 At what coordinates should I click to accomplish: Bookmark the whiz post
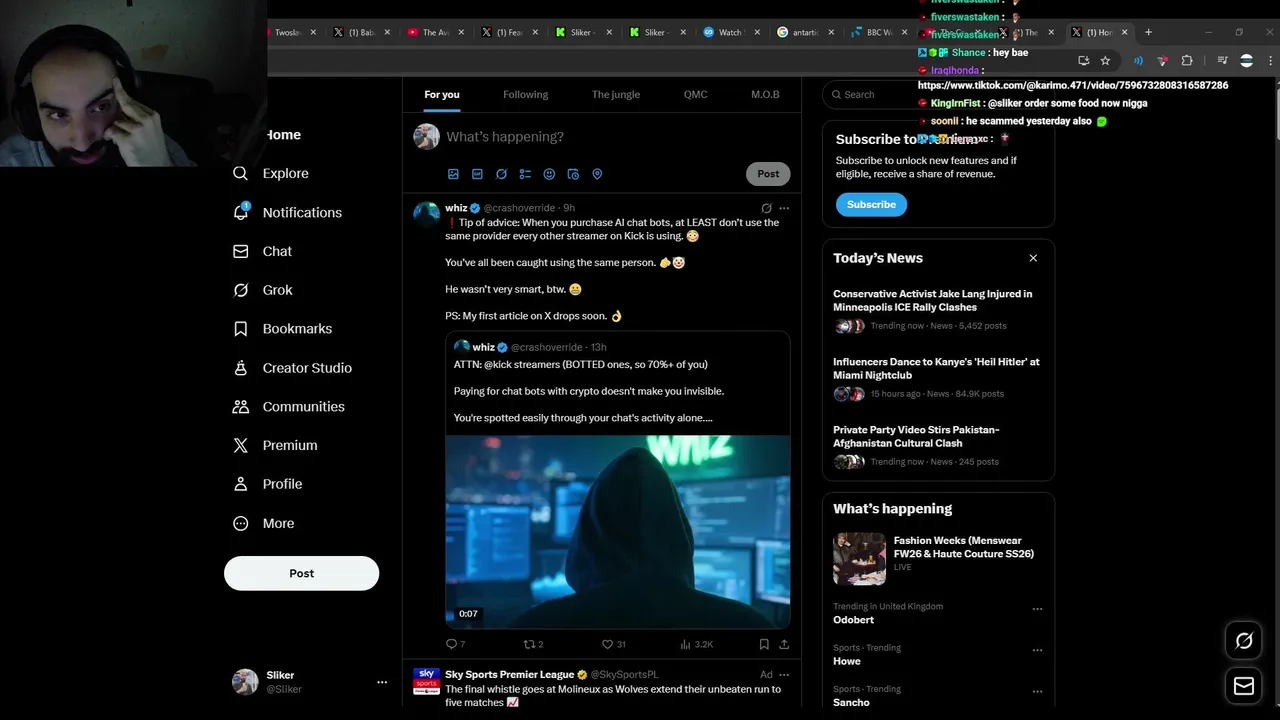(x=764, y=644)
